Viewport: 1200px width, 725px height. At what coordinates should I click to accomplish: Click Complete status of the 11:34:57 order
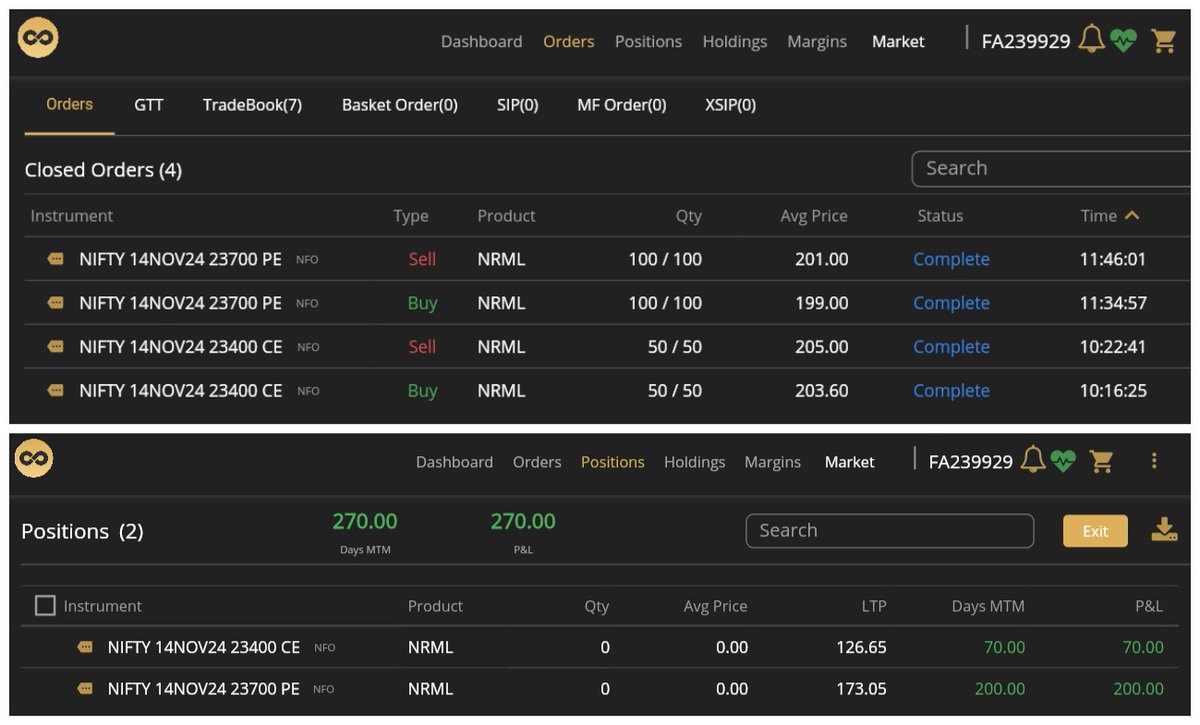point(951,303)
